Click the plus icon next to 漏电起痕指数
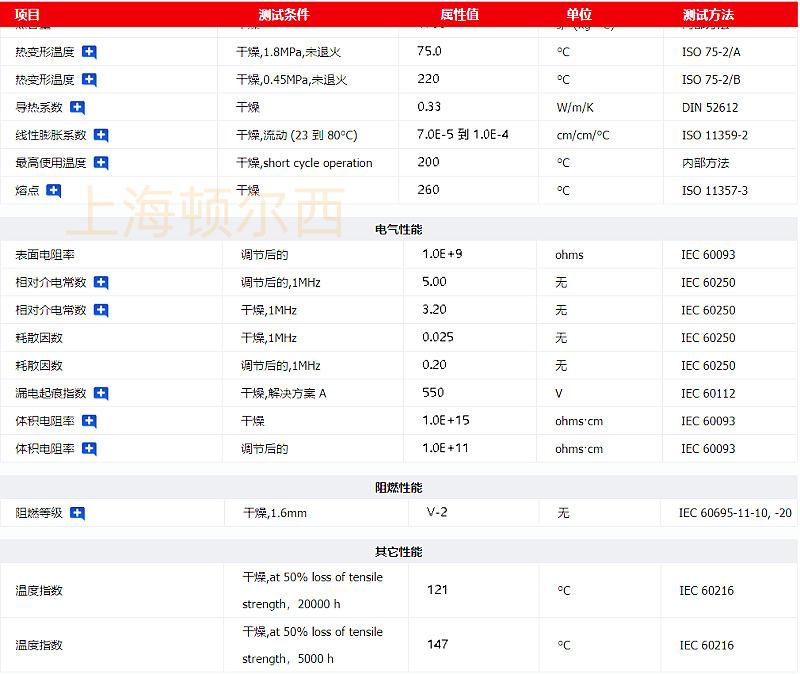This screenshot has width=800, height=674. click(x=101, y=394)
